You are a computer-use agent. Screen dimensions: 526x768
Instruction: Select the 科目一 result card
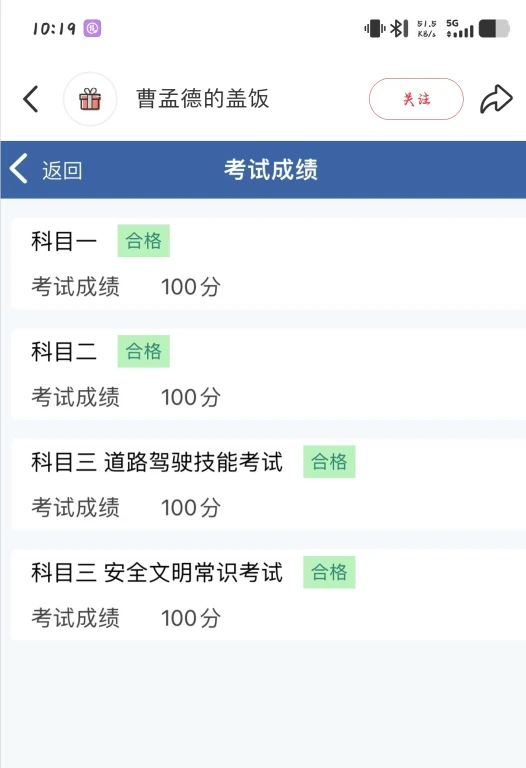(268, 264)
